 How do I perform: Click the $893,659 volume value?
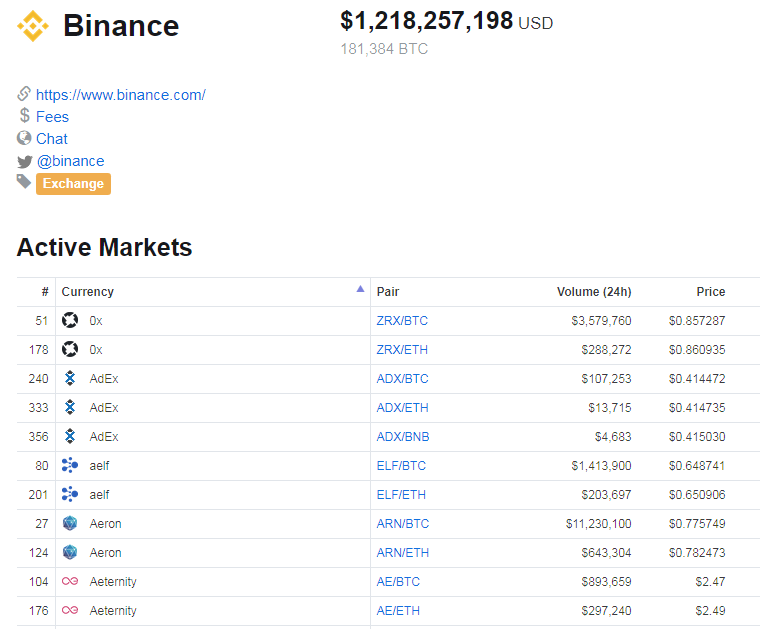click(x=606, y=582)
